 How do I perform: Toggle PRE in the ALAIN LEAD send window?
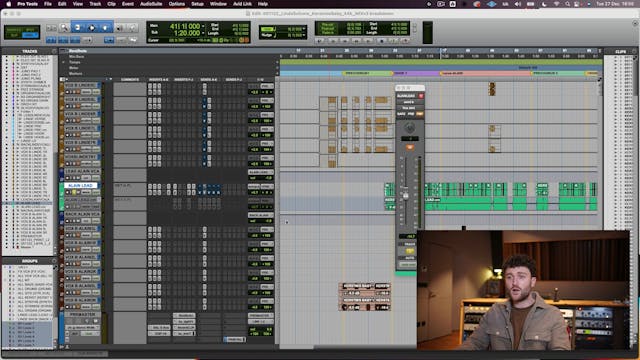(411, 114)
